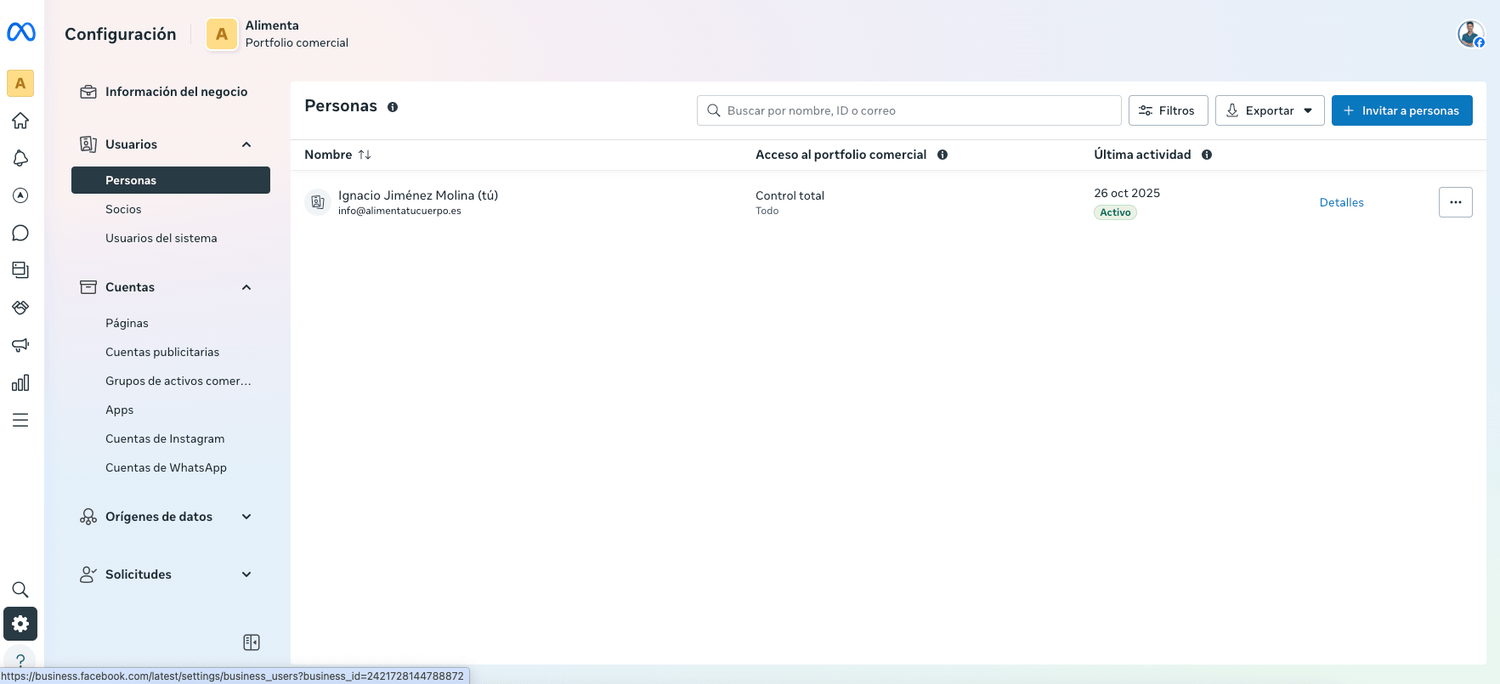Open the content pages icon in rail

point(20,270)
